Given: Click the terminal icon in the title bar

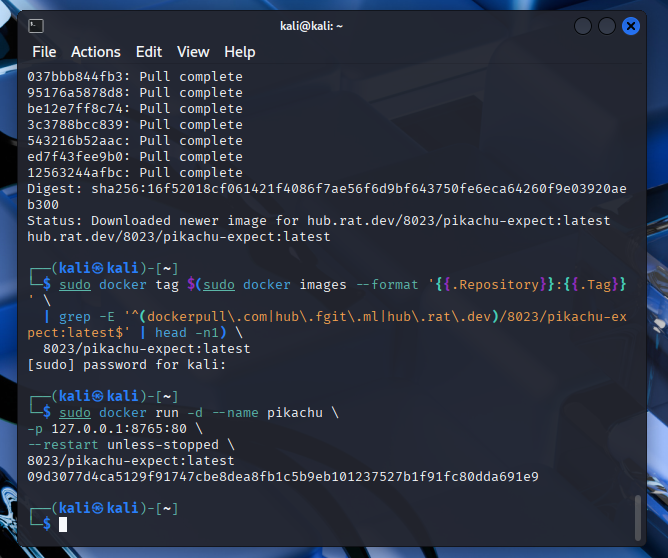Looking at the screenshot, I should 36,26.
